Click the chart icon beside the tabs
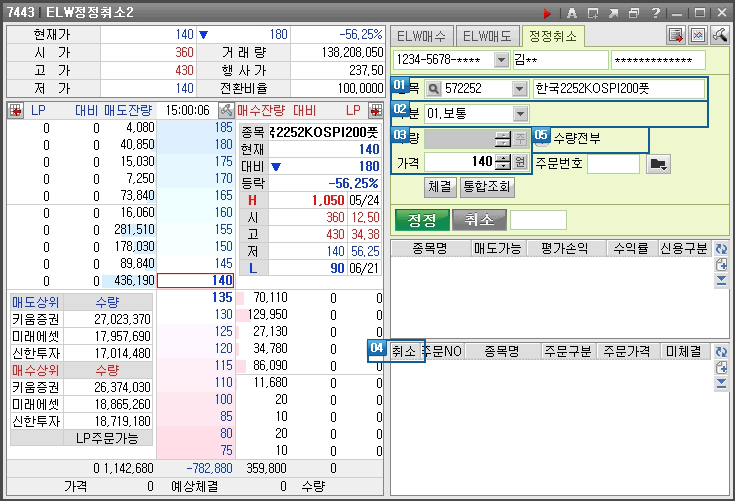Image resolution: width=735 pixels, height=501 pixels. (x=698, y=36)
